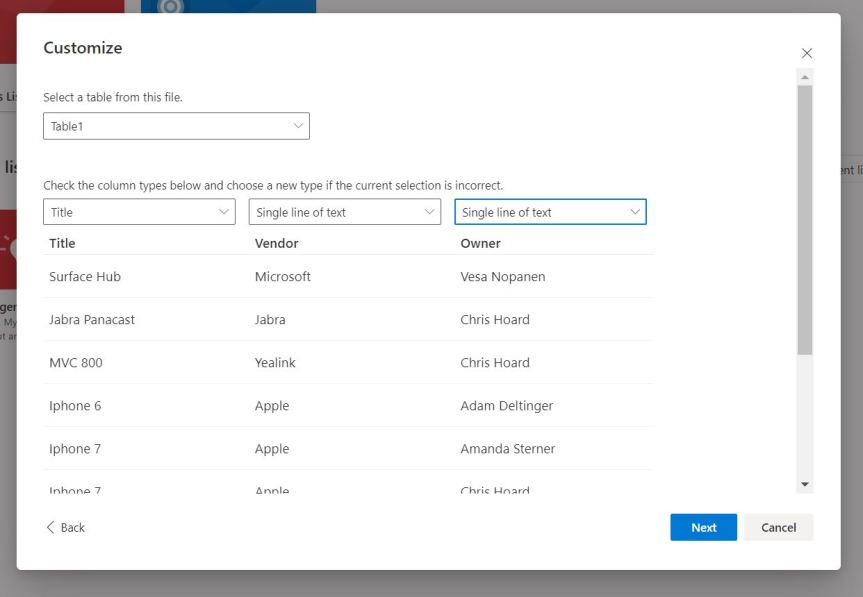Expand the Title column type dropdown

click(139, 212)
